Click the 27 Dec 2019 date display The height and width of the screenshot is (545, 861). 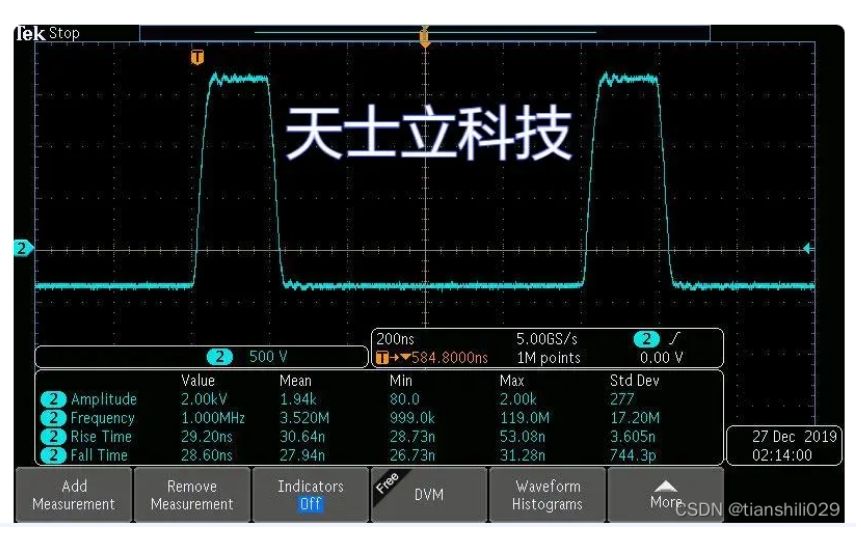pyautogui.click(x=794, y=437)
